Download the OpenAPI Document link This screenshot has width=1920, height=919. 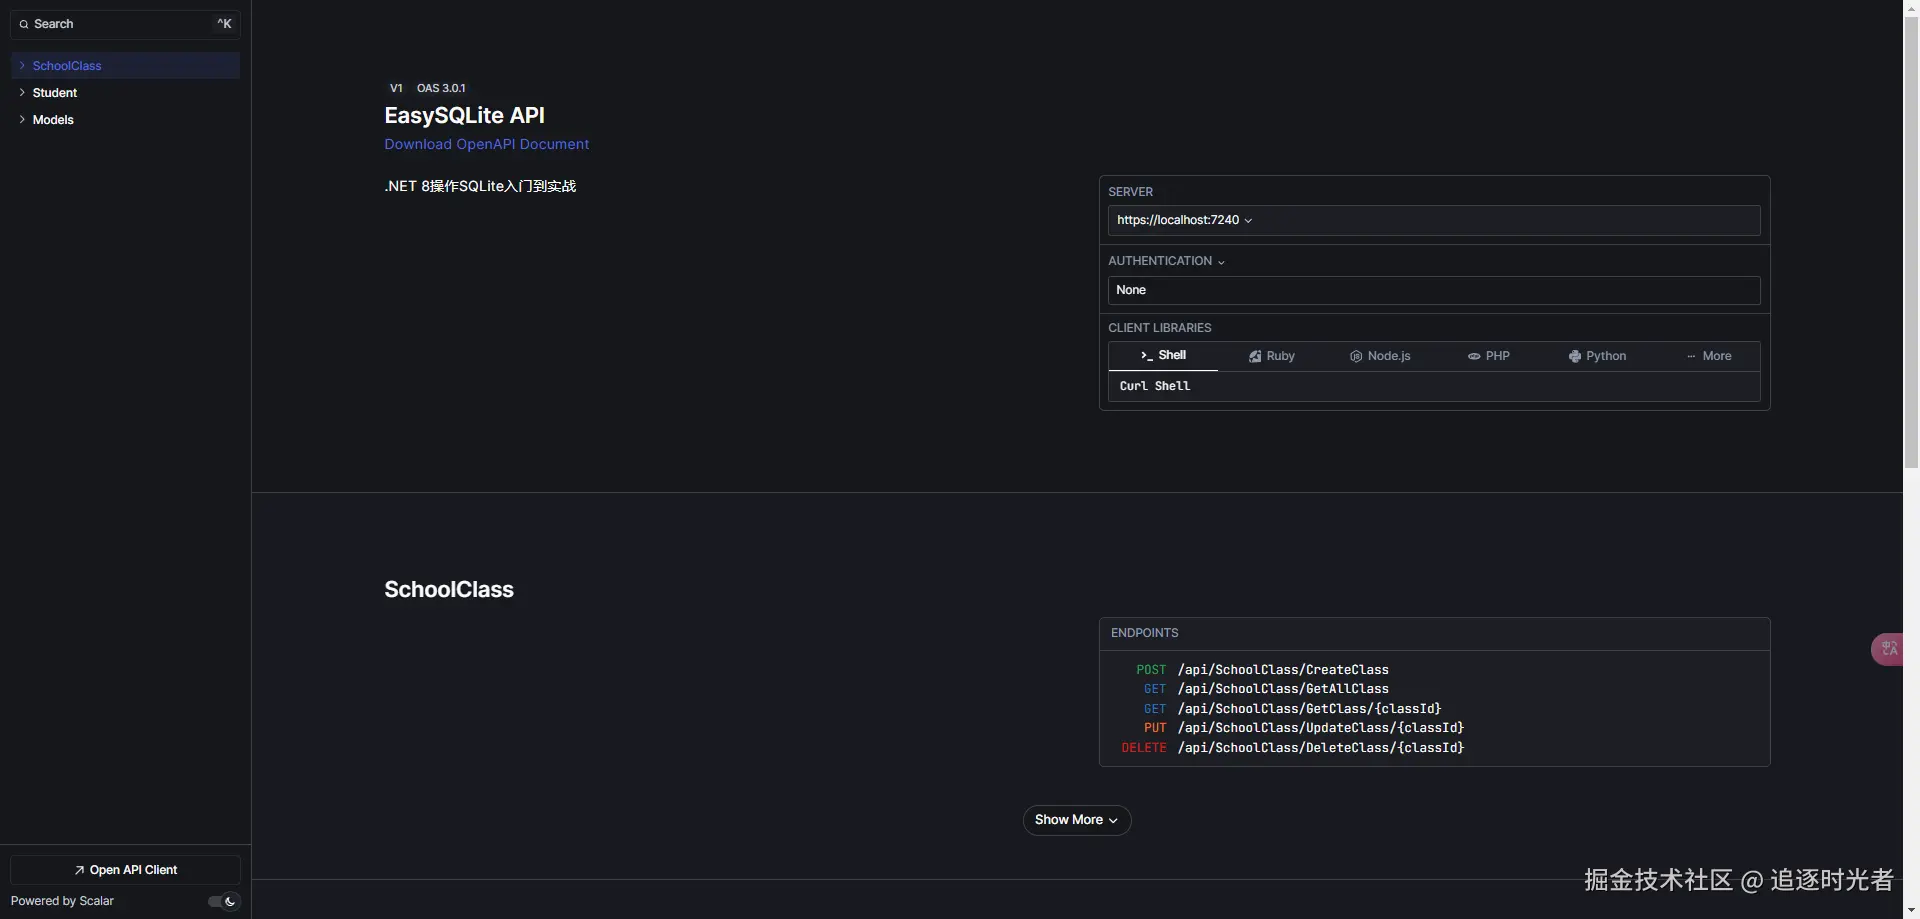tap(486, 144)
